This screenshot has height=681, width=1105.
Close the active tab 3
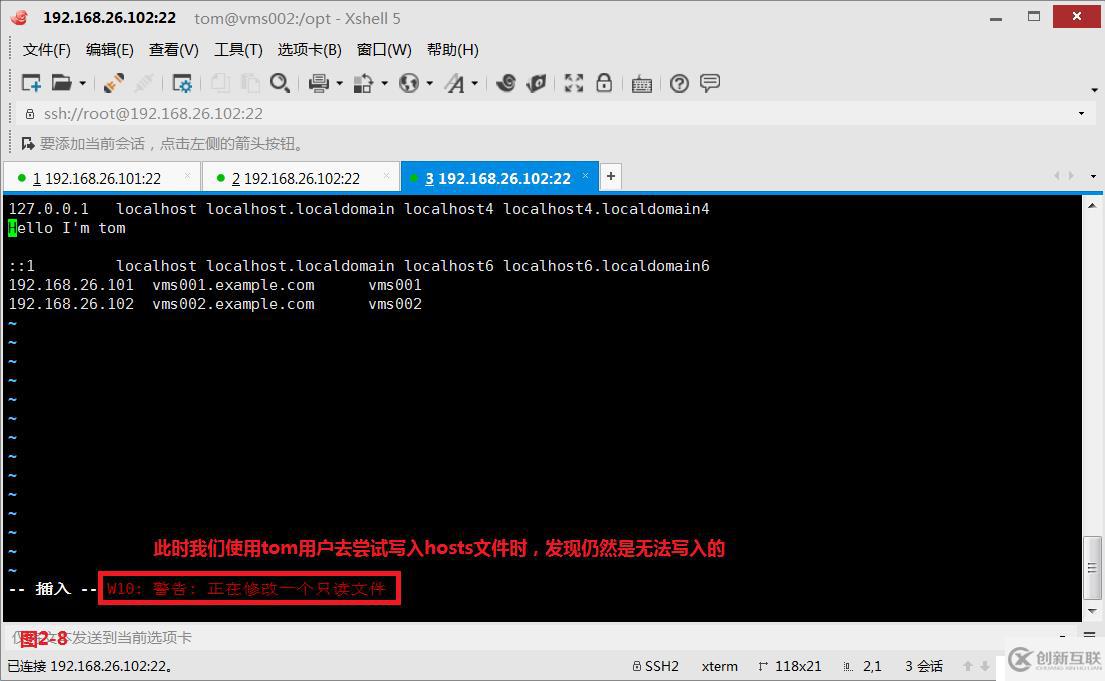pos(585,176)
